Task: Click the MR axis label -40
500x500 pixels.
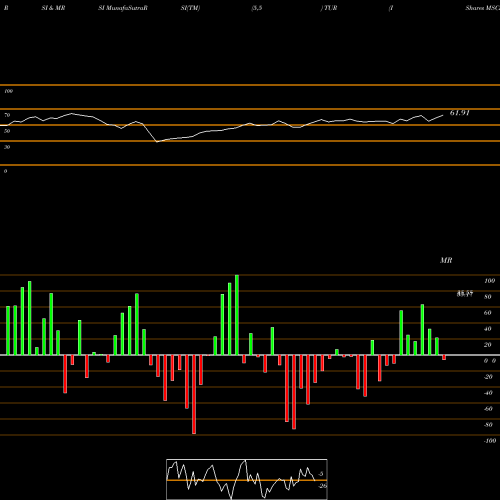Action: tap(488, 393)
